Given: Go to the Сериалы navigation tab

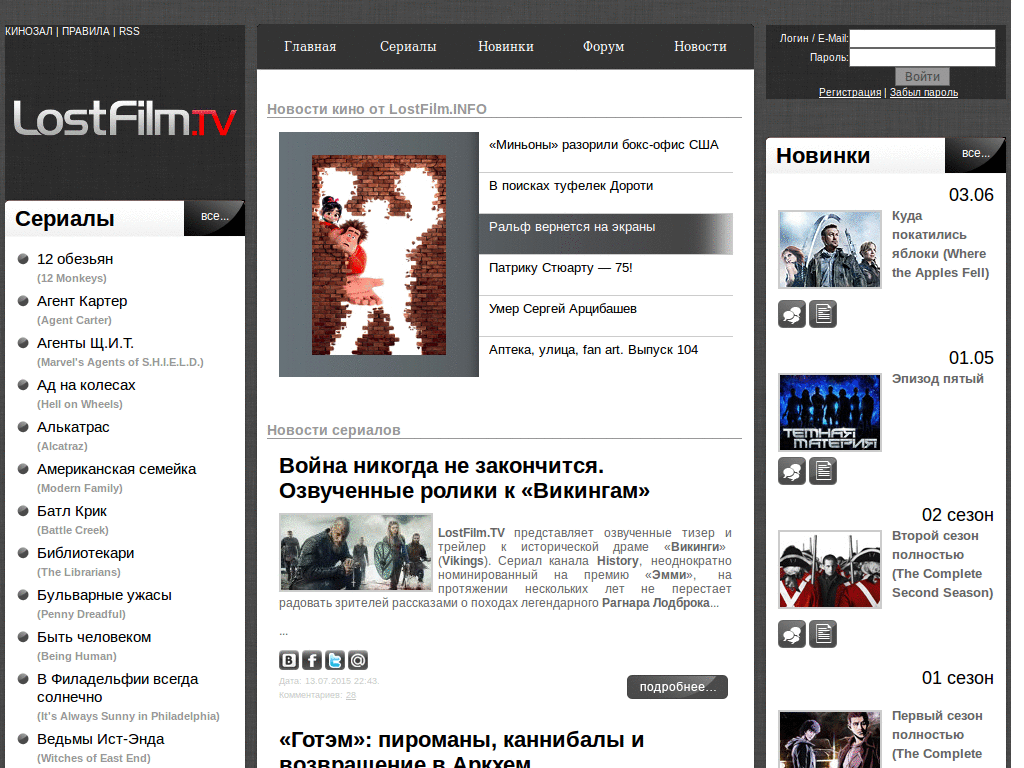Looking at the screenshot, I should pos(408,47).
